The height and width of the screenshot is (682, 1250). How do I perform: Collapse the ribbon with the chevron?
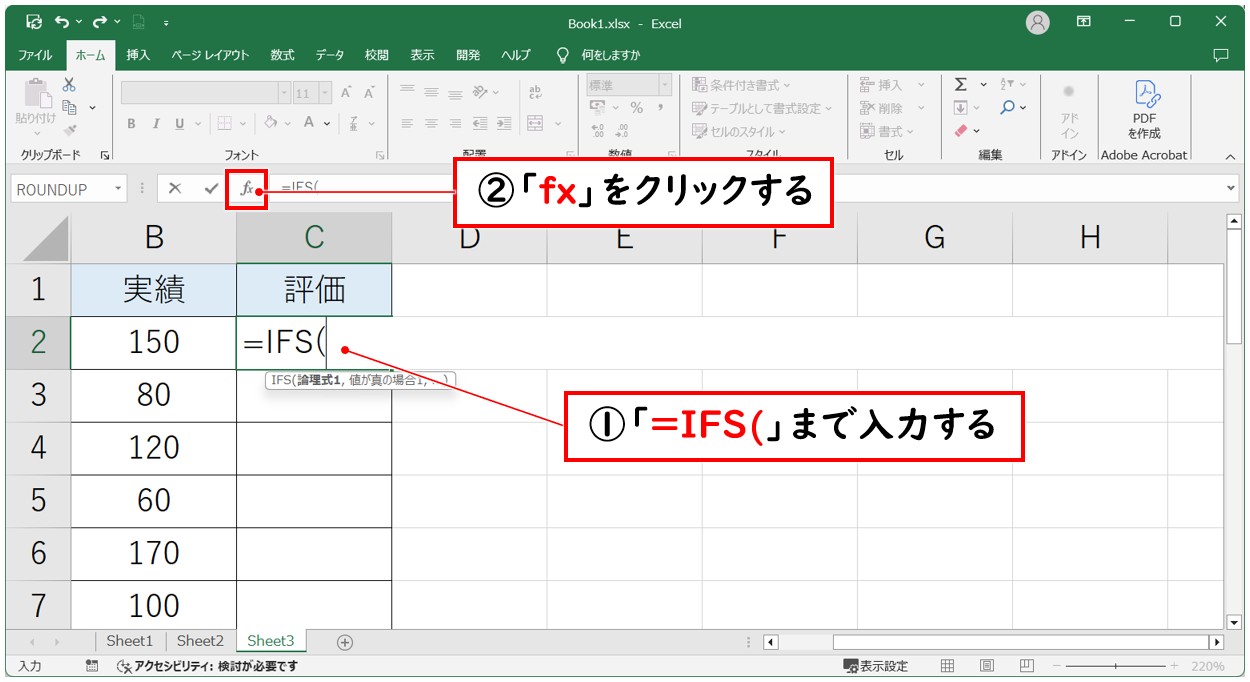coord(1230,156)
